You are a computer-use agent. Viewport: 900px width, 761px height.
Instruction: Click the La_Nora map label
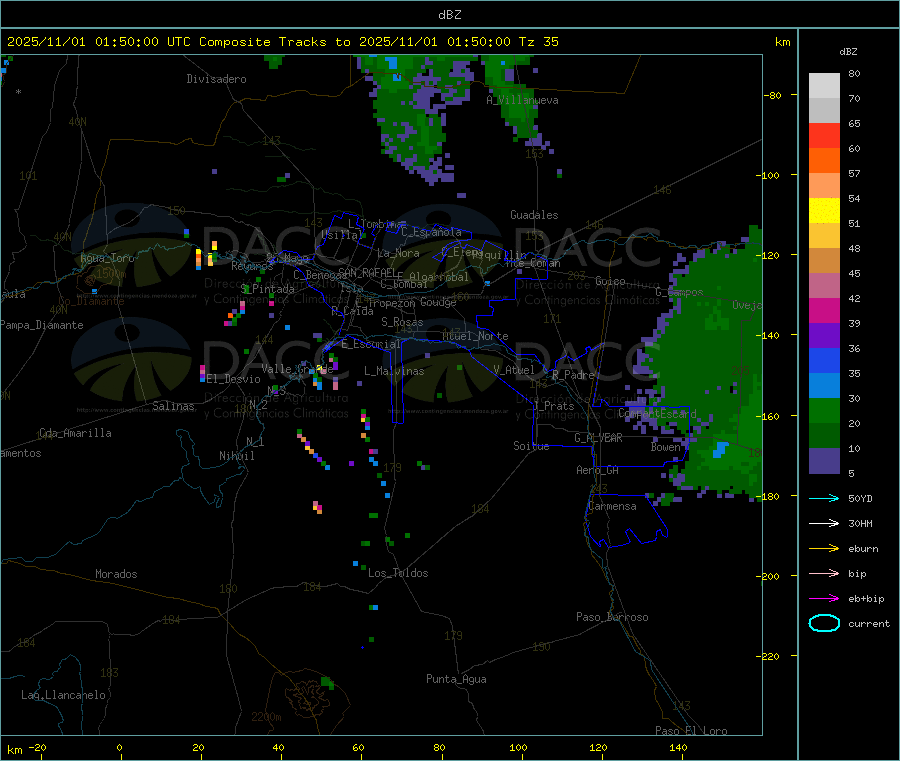[398, 253]
